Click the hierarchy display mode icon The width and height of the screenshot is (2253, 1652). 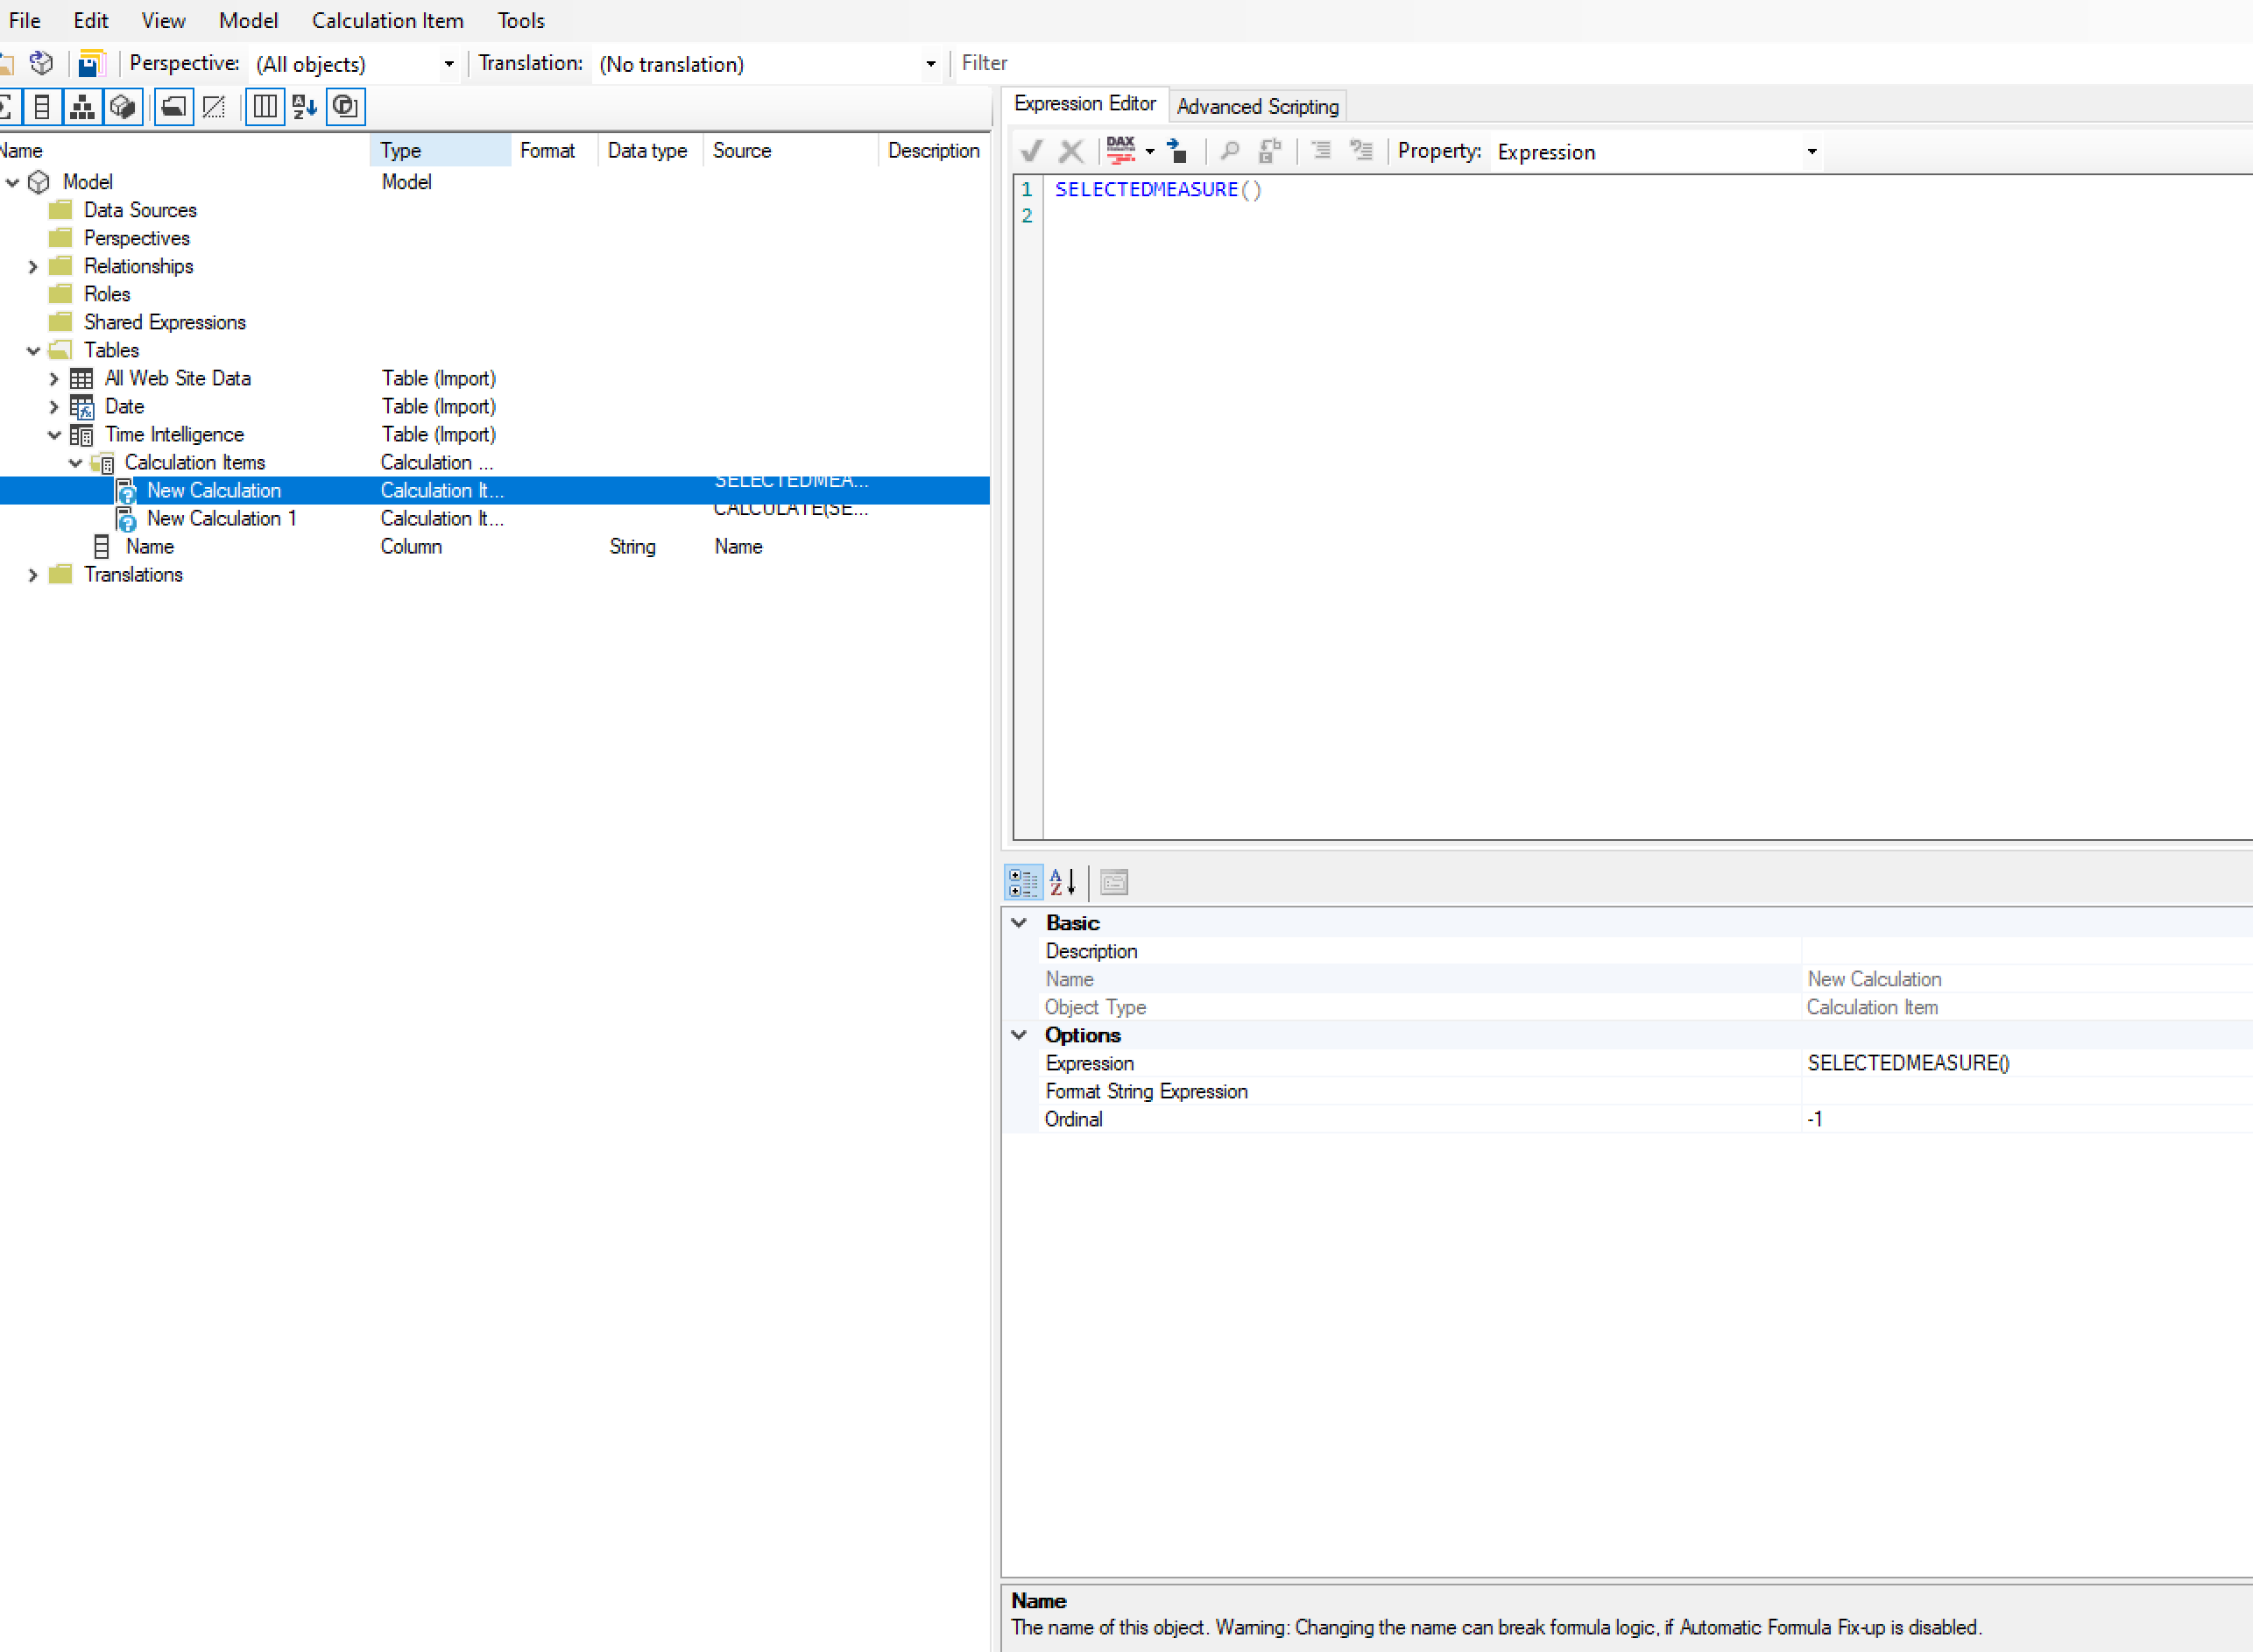tap(82, 107)
